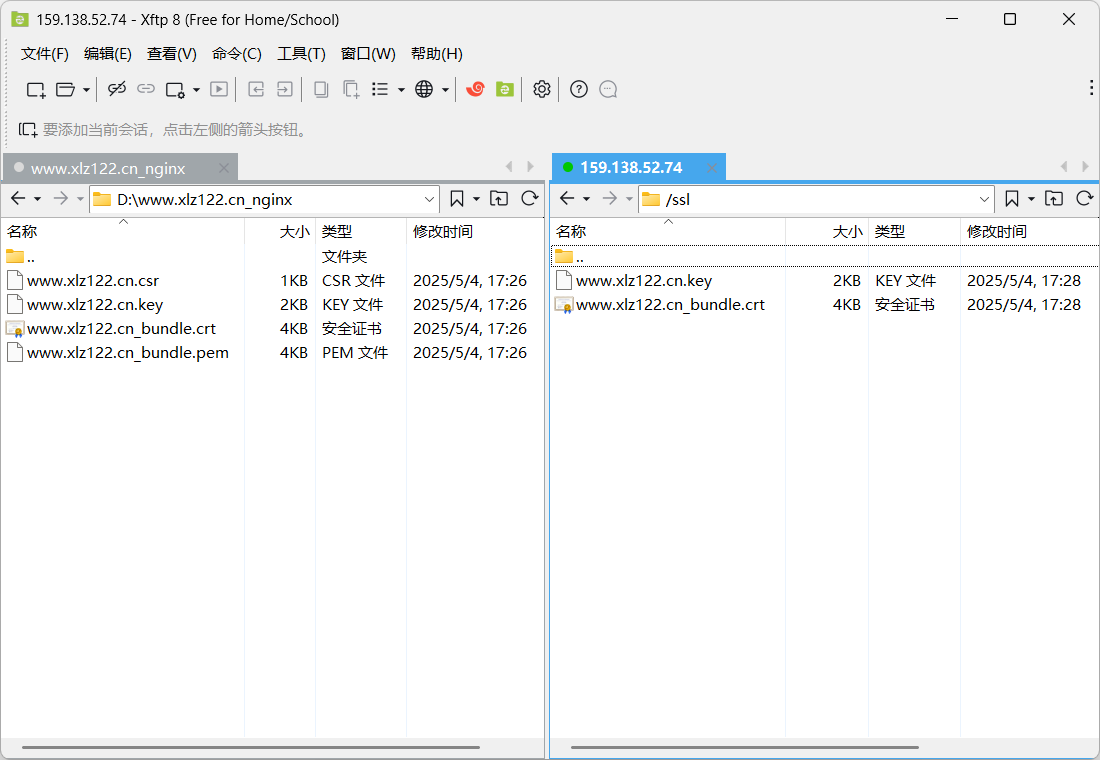Viewport: 1100px width, 760px height.
Task: Click the chat feedback bubble icon
Action: pos(608,89)
